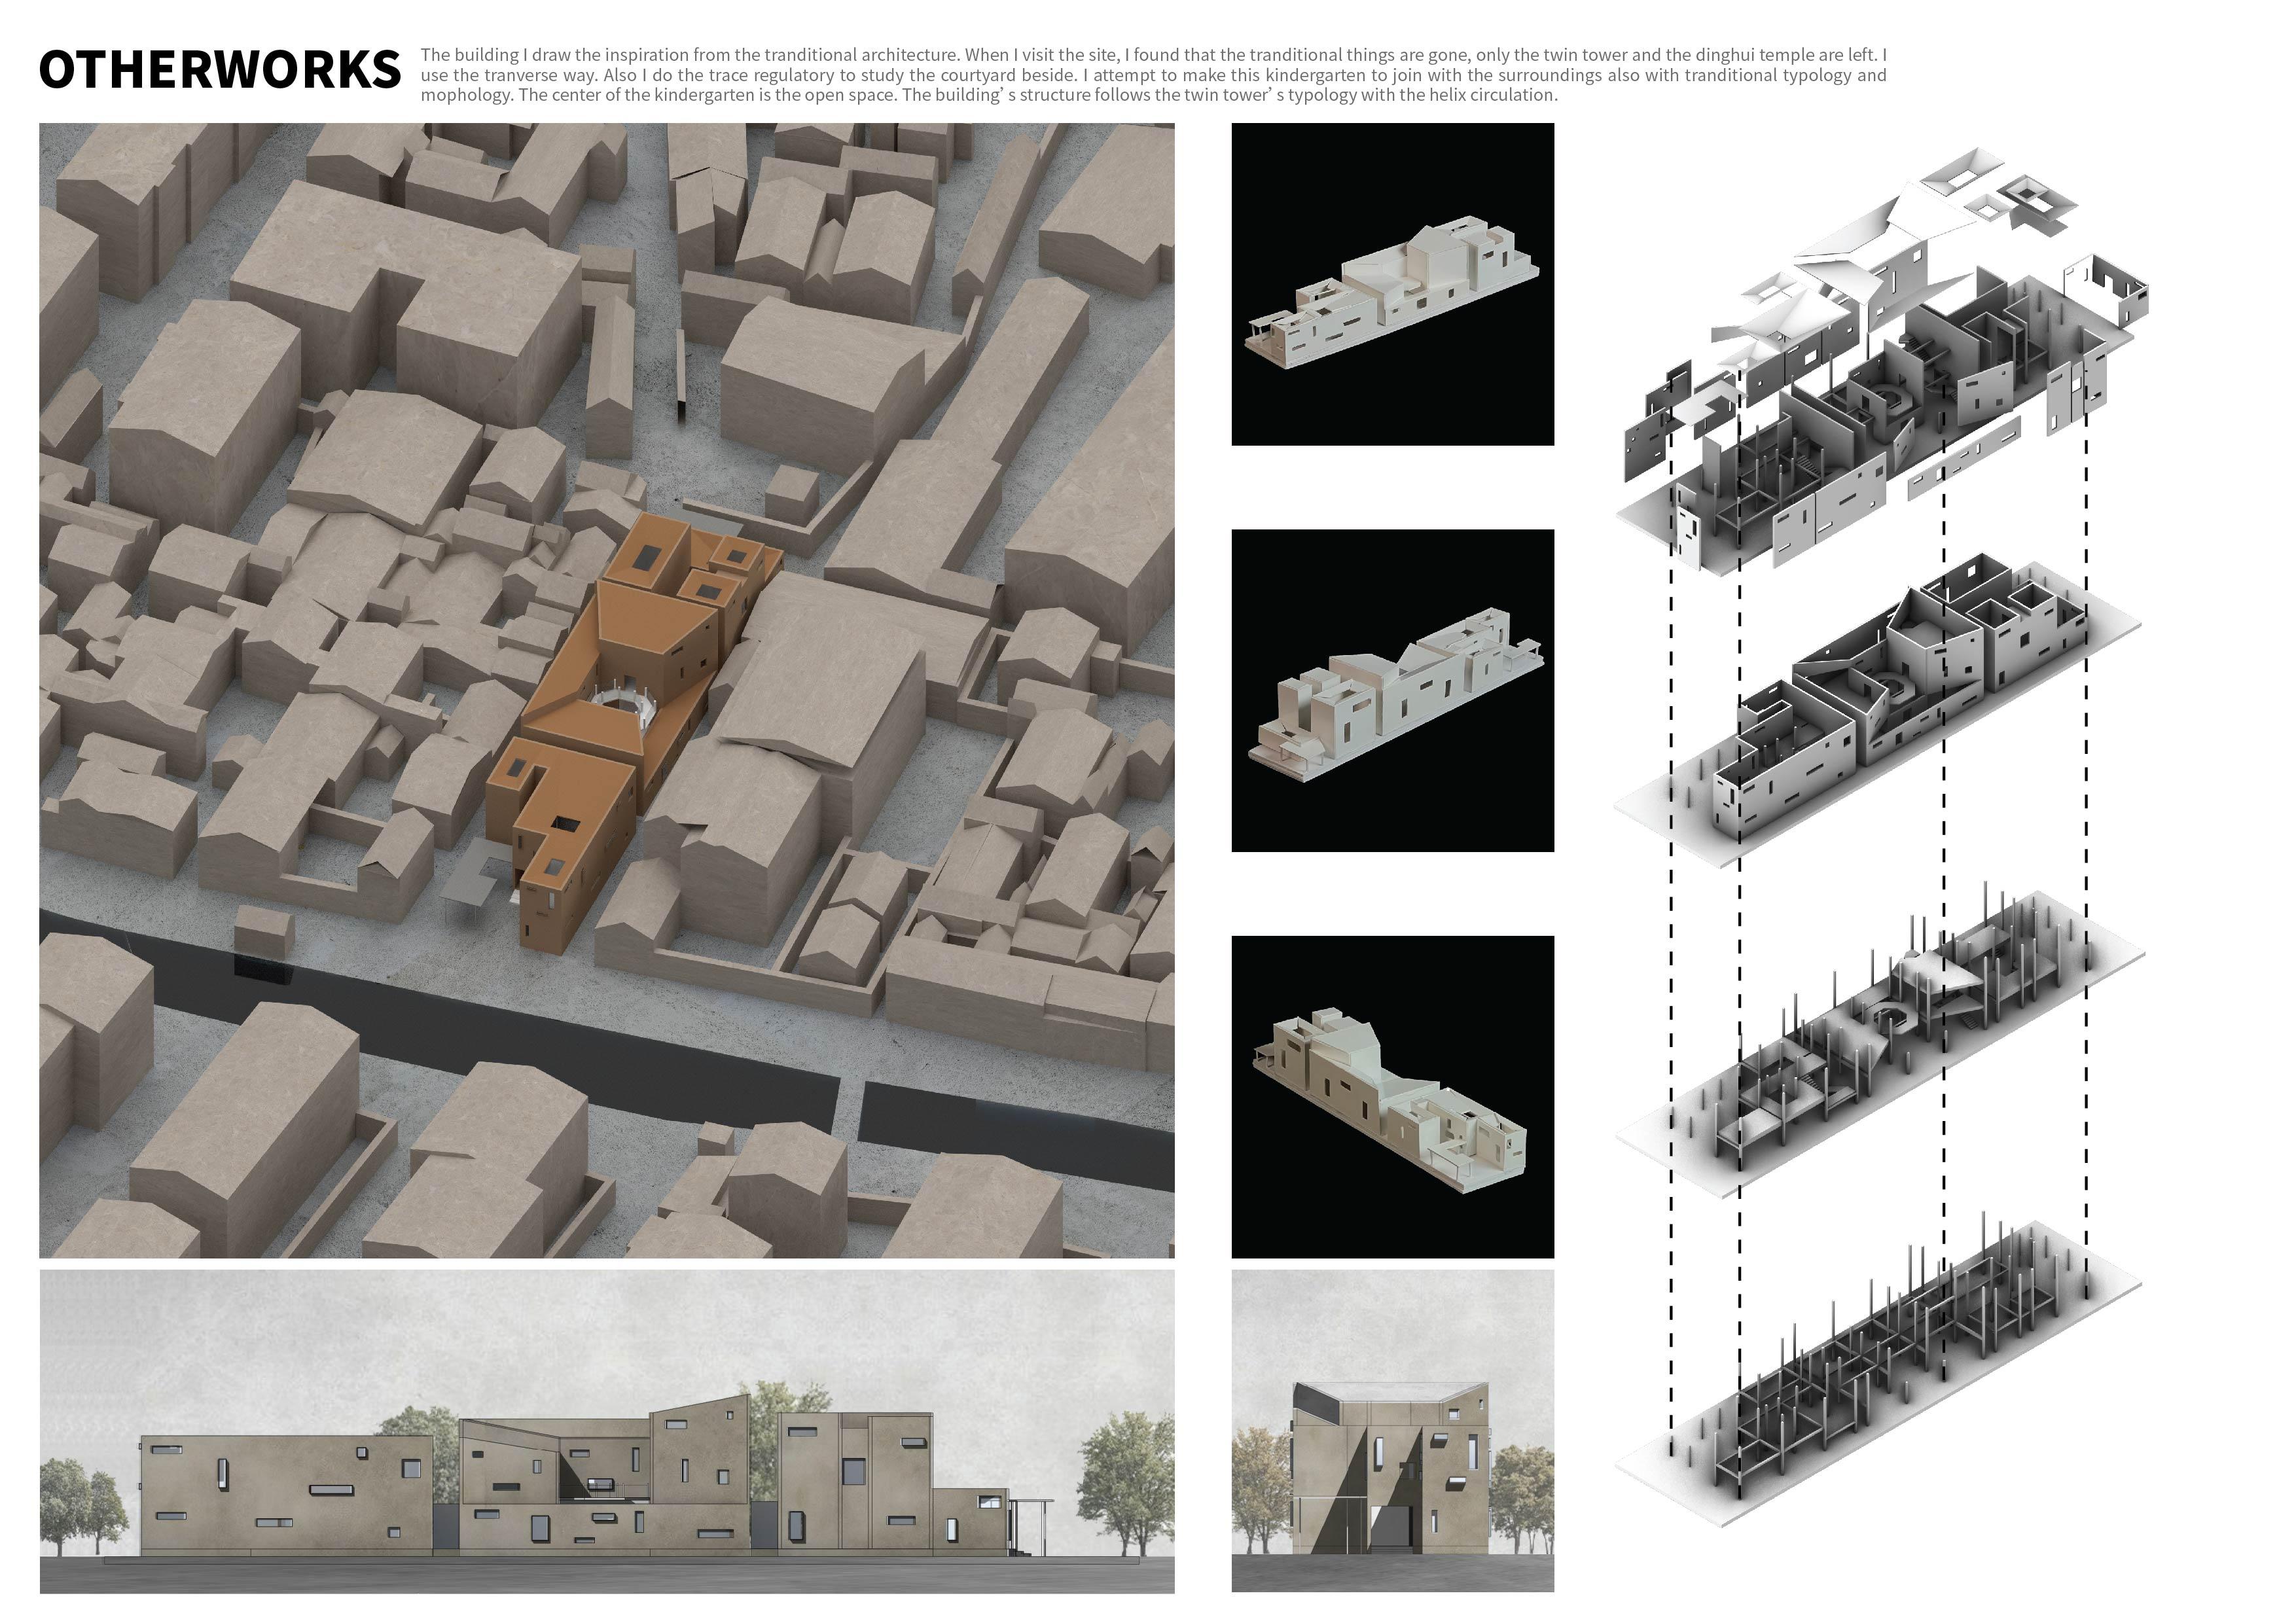Click the OTHERWORKS heading
2296x1623 pixels.
(220, 70)
